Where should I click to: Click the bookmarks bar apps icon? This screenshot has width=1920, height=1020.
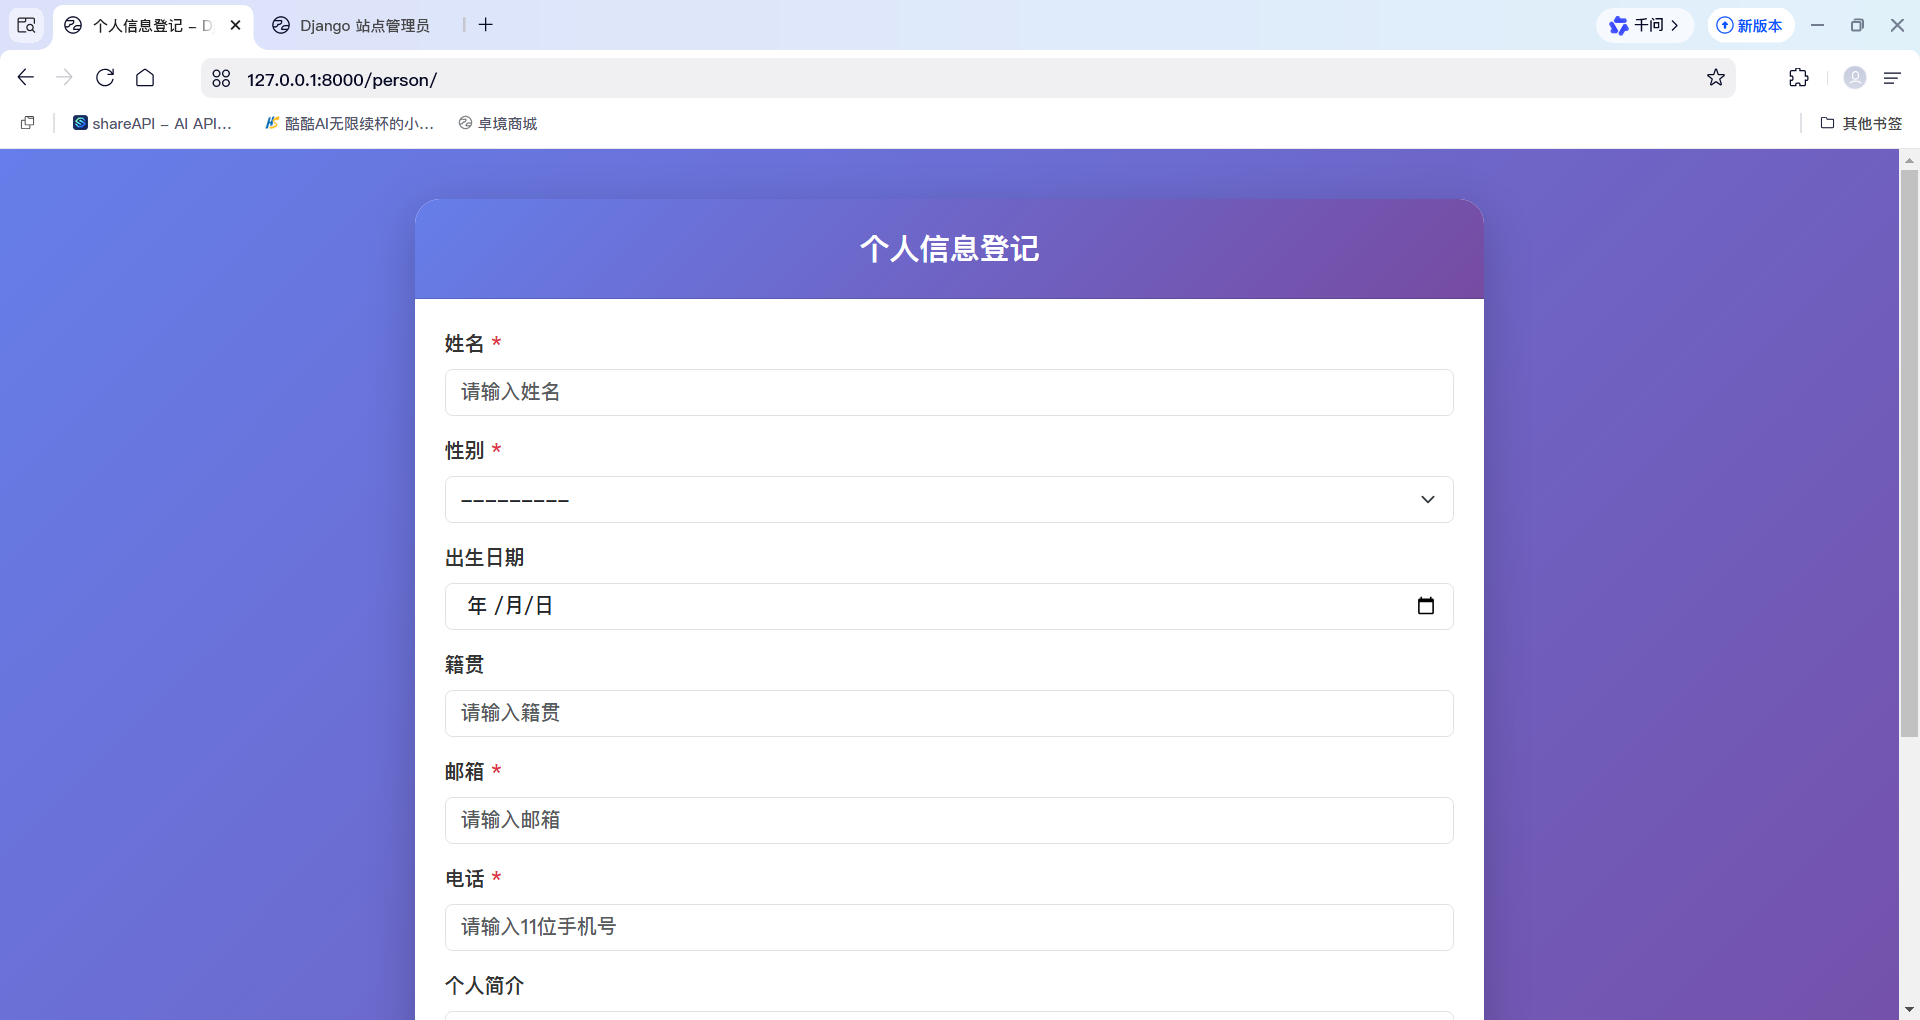point(28,123)
